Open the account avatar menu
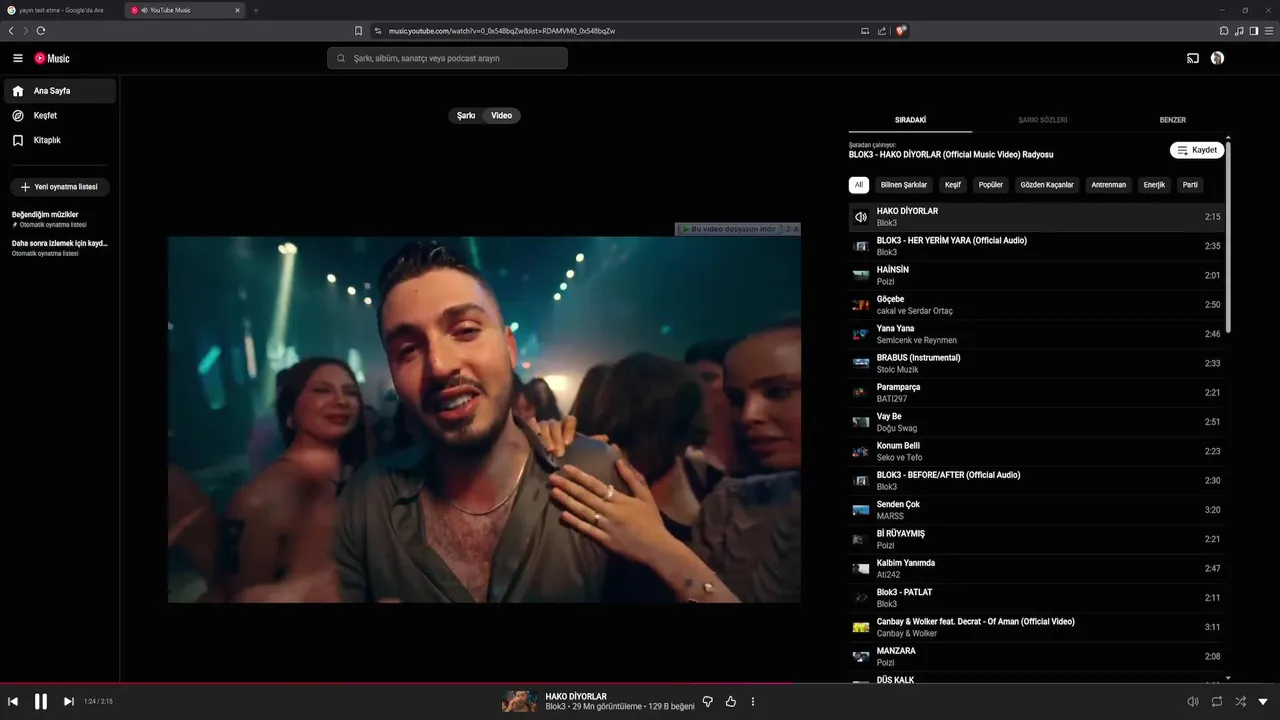Image resolution: width=1280 pixels, height=720 pixels. [x=1217, y=58]
